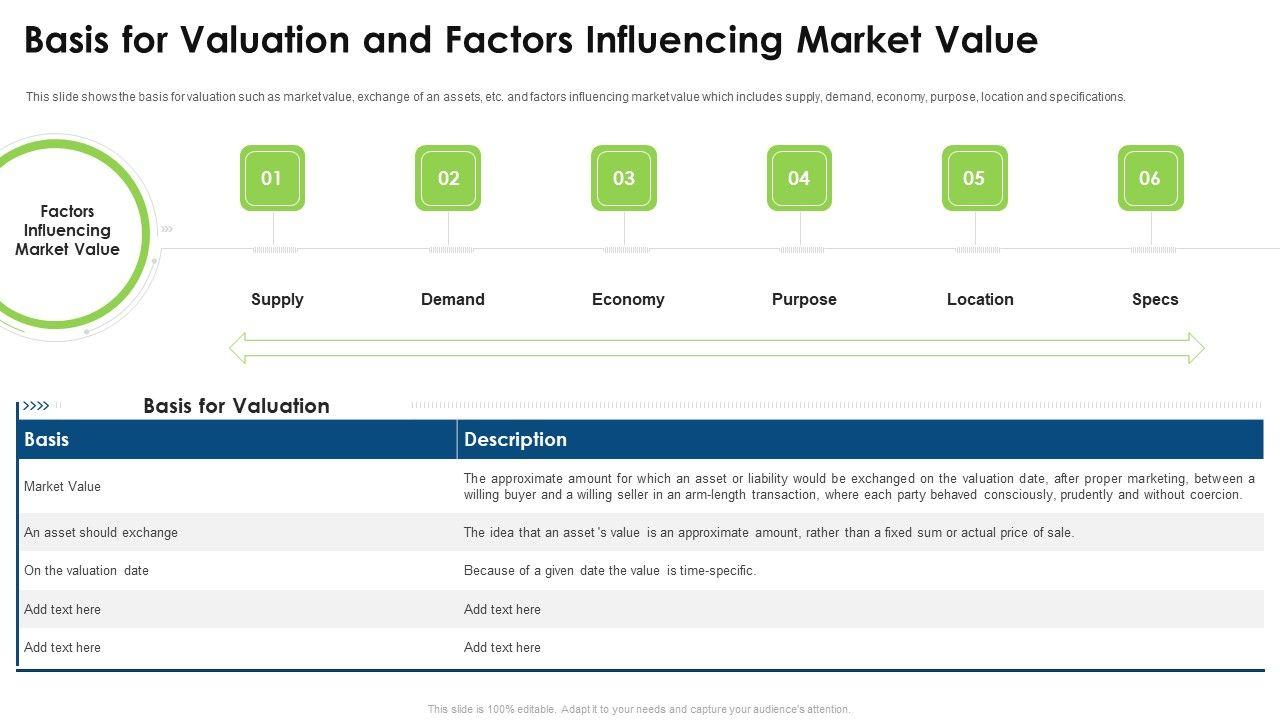Click the 03 numbered badge above Economy
This screenshot has width=1280, height=720.
click(x=624, y=178)
